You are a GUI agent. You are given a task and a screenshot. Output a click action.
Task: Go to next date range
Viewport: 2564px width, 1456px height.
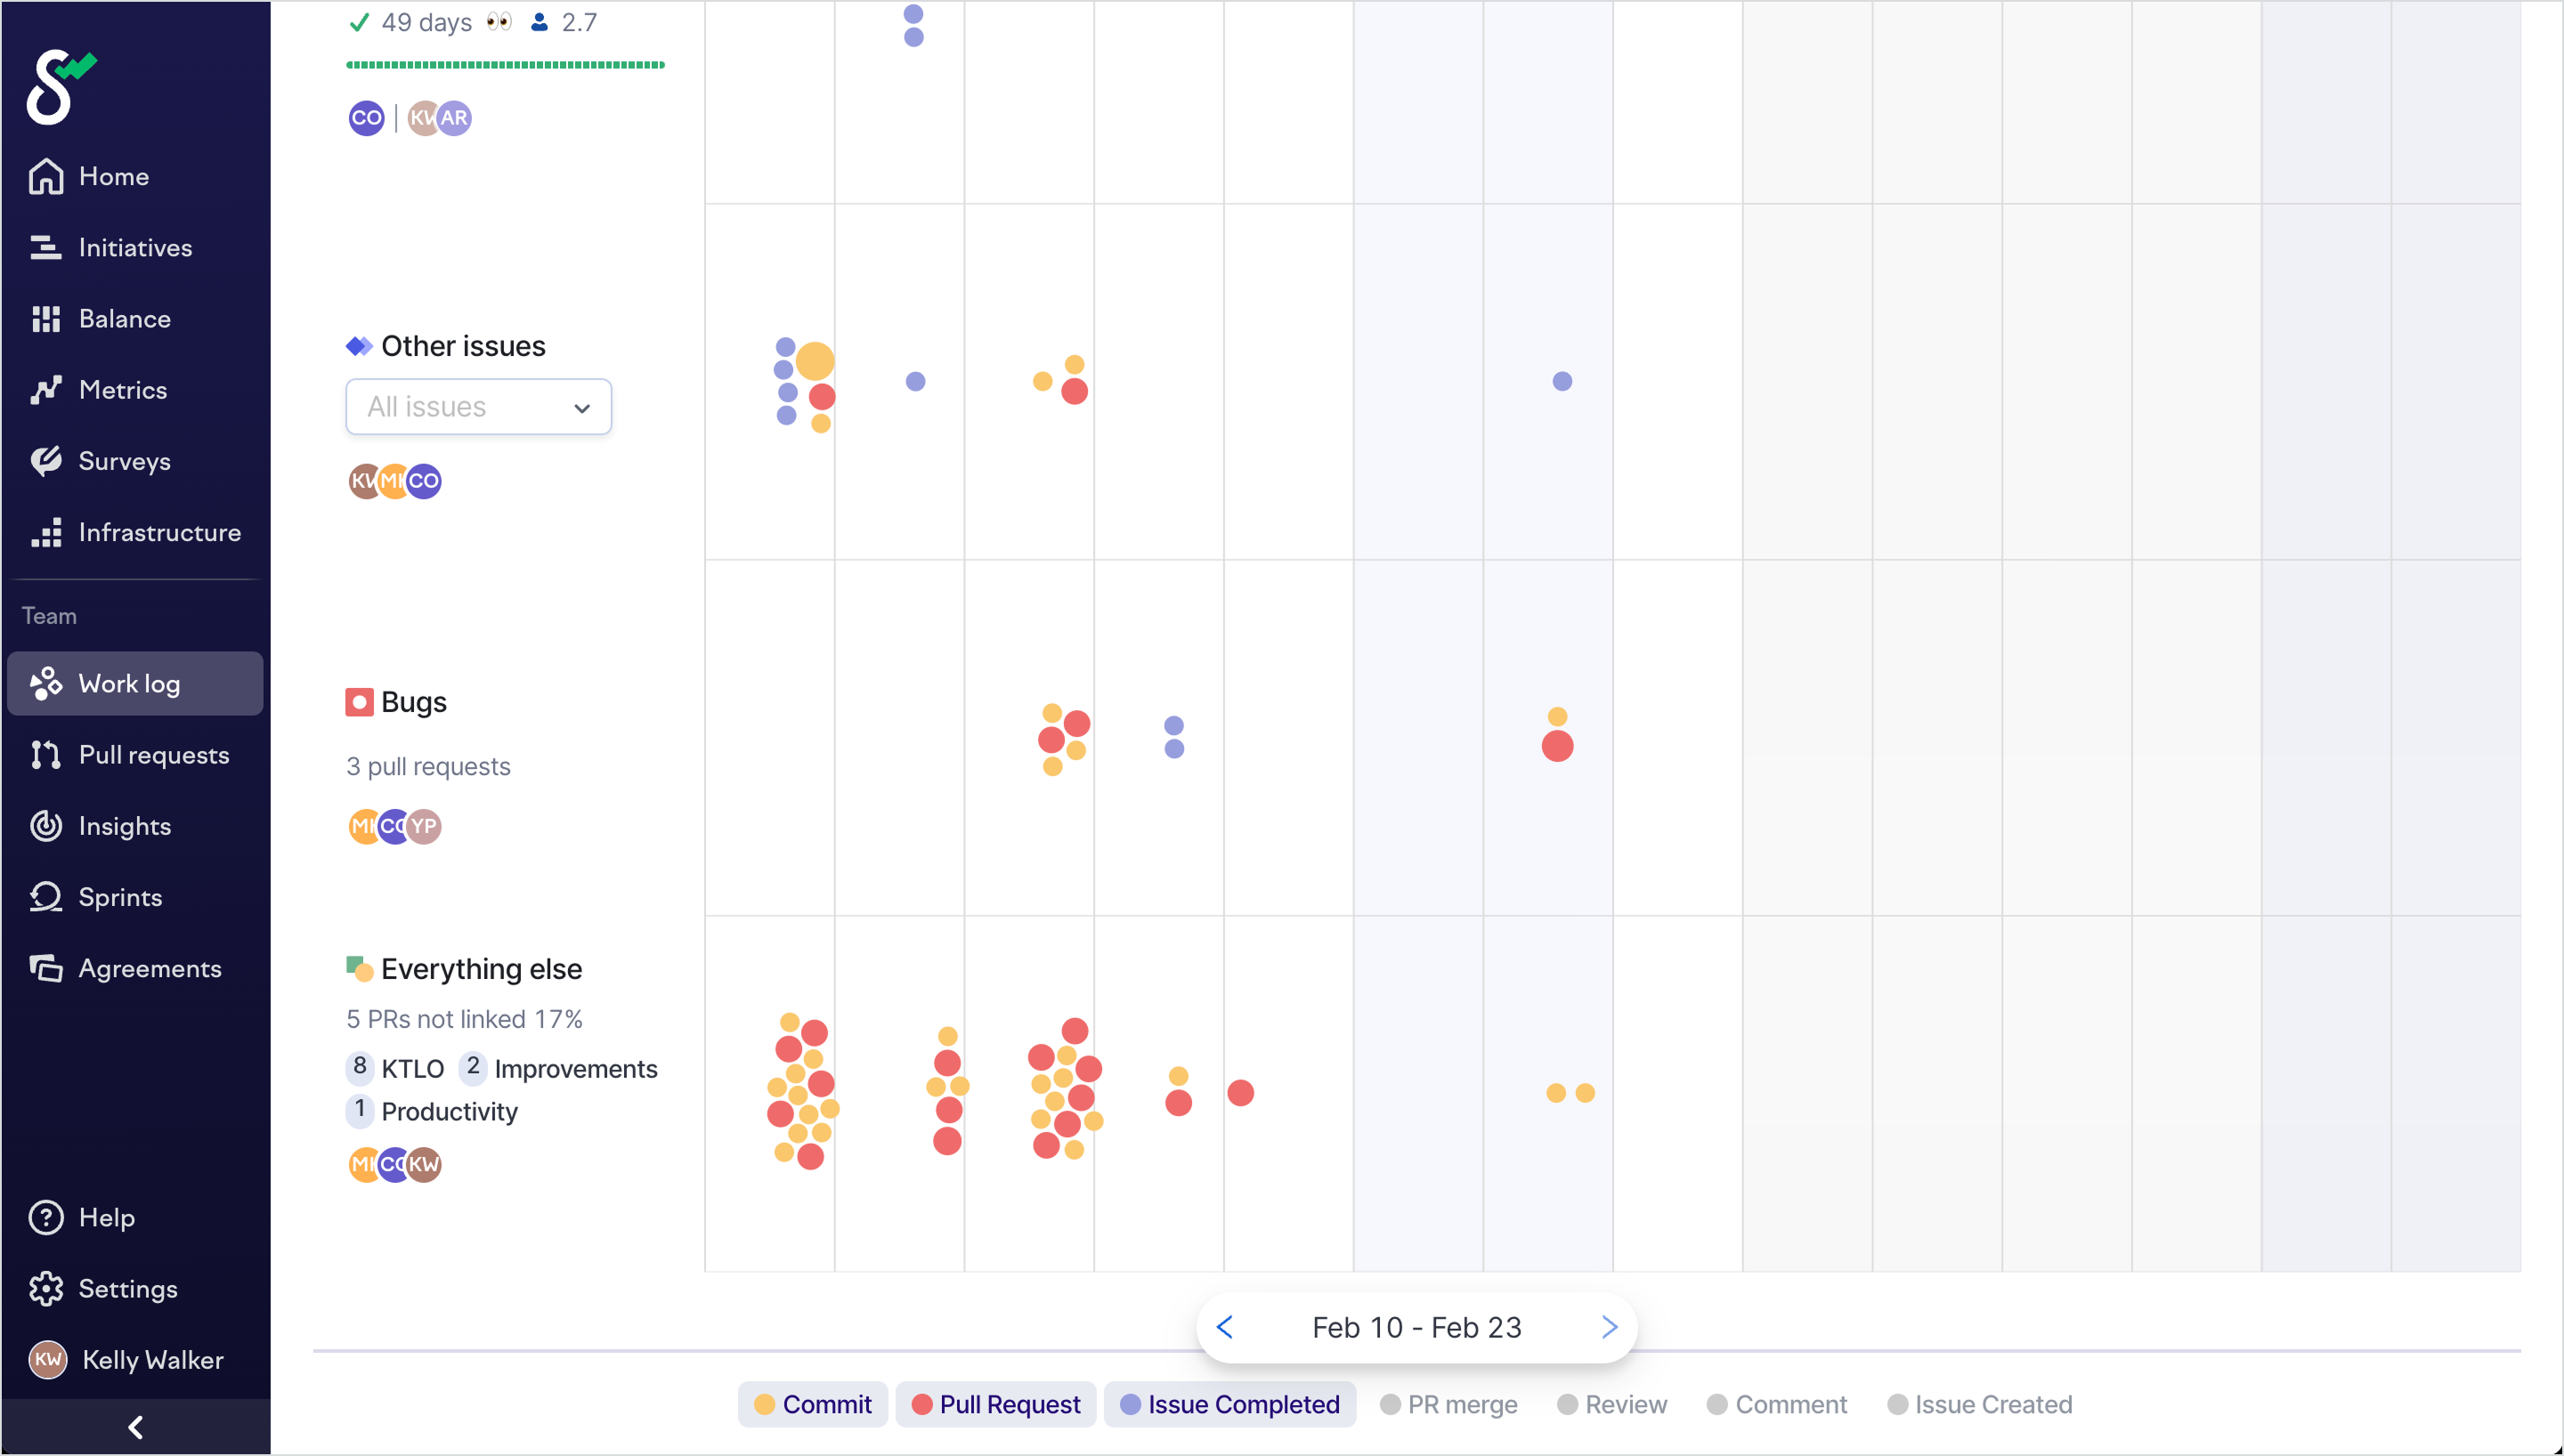[1609, 1327]
